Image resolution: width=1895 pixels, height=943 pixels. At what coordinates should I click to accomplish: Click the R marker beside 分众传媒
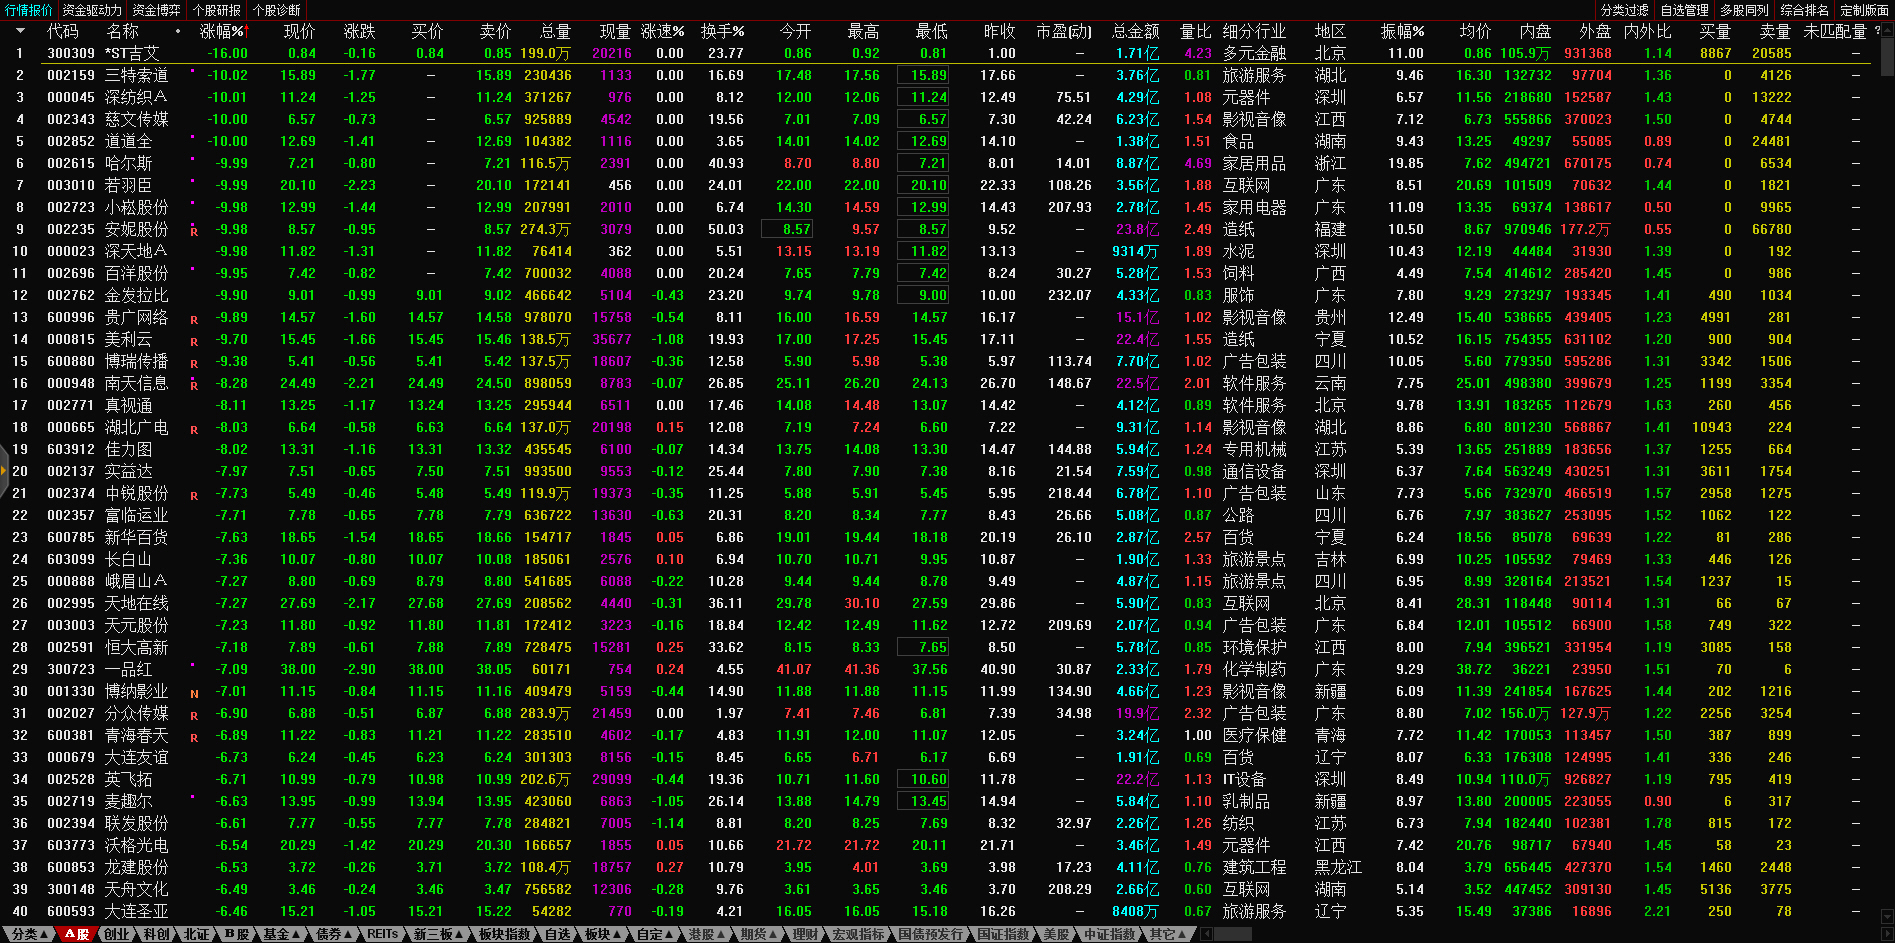[194, 715]
